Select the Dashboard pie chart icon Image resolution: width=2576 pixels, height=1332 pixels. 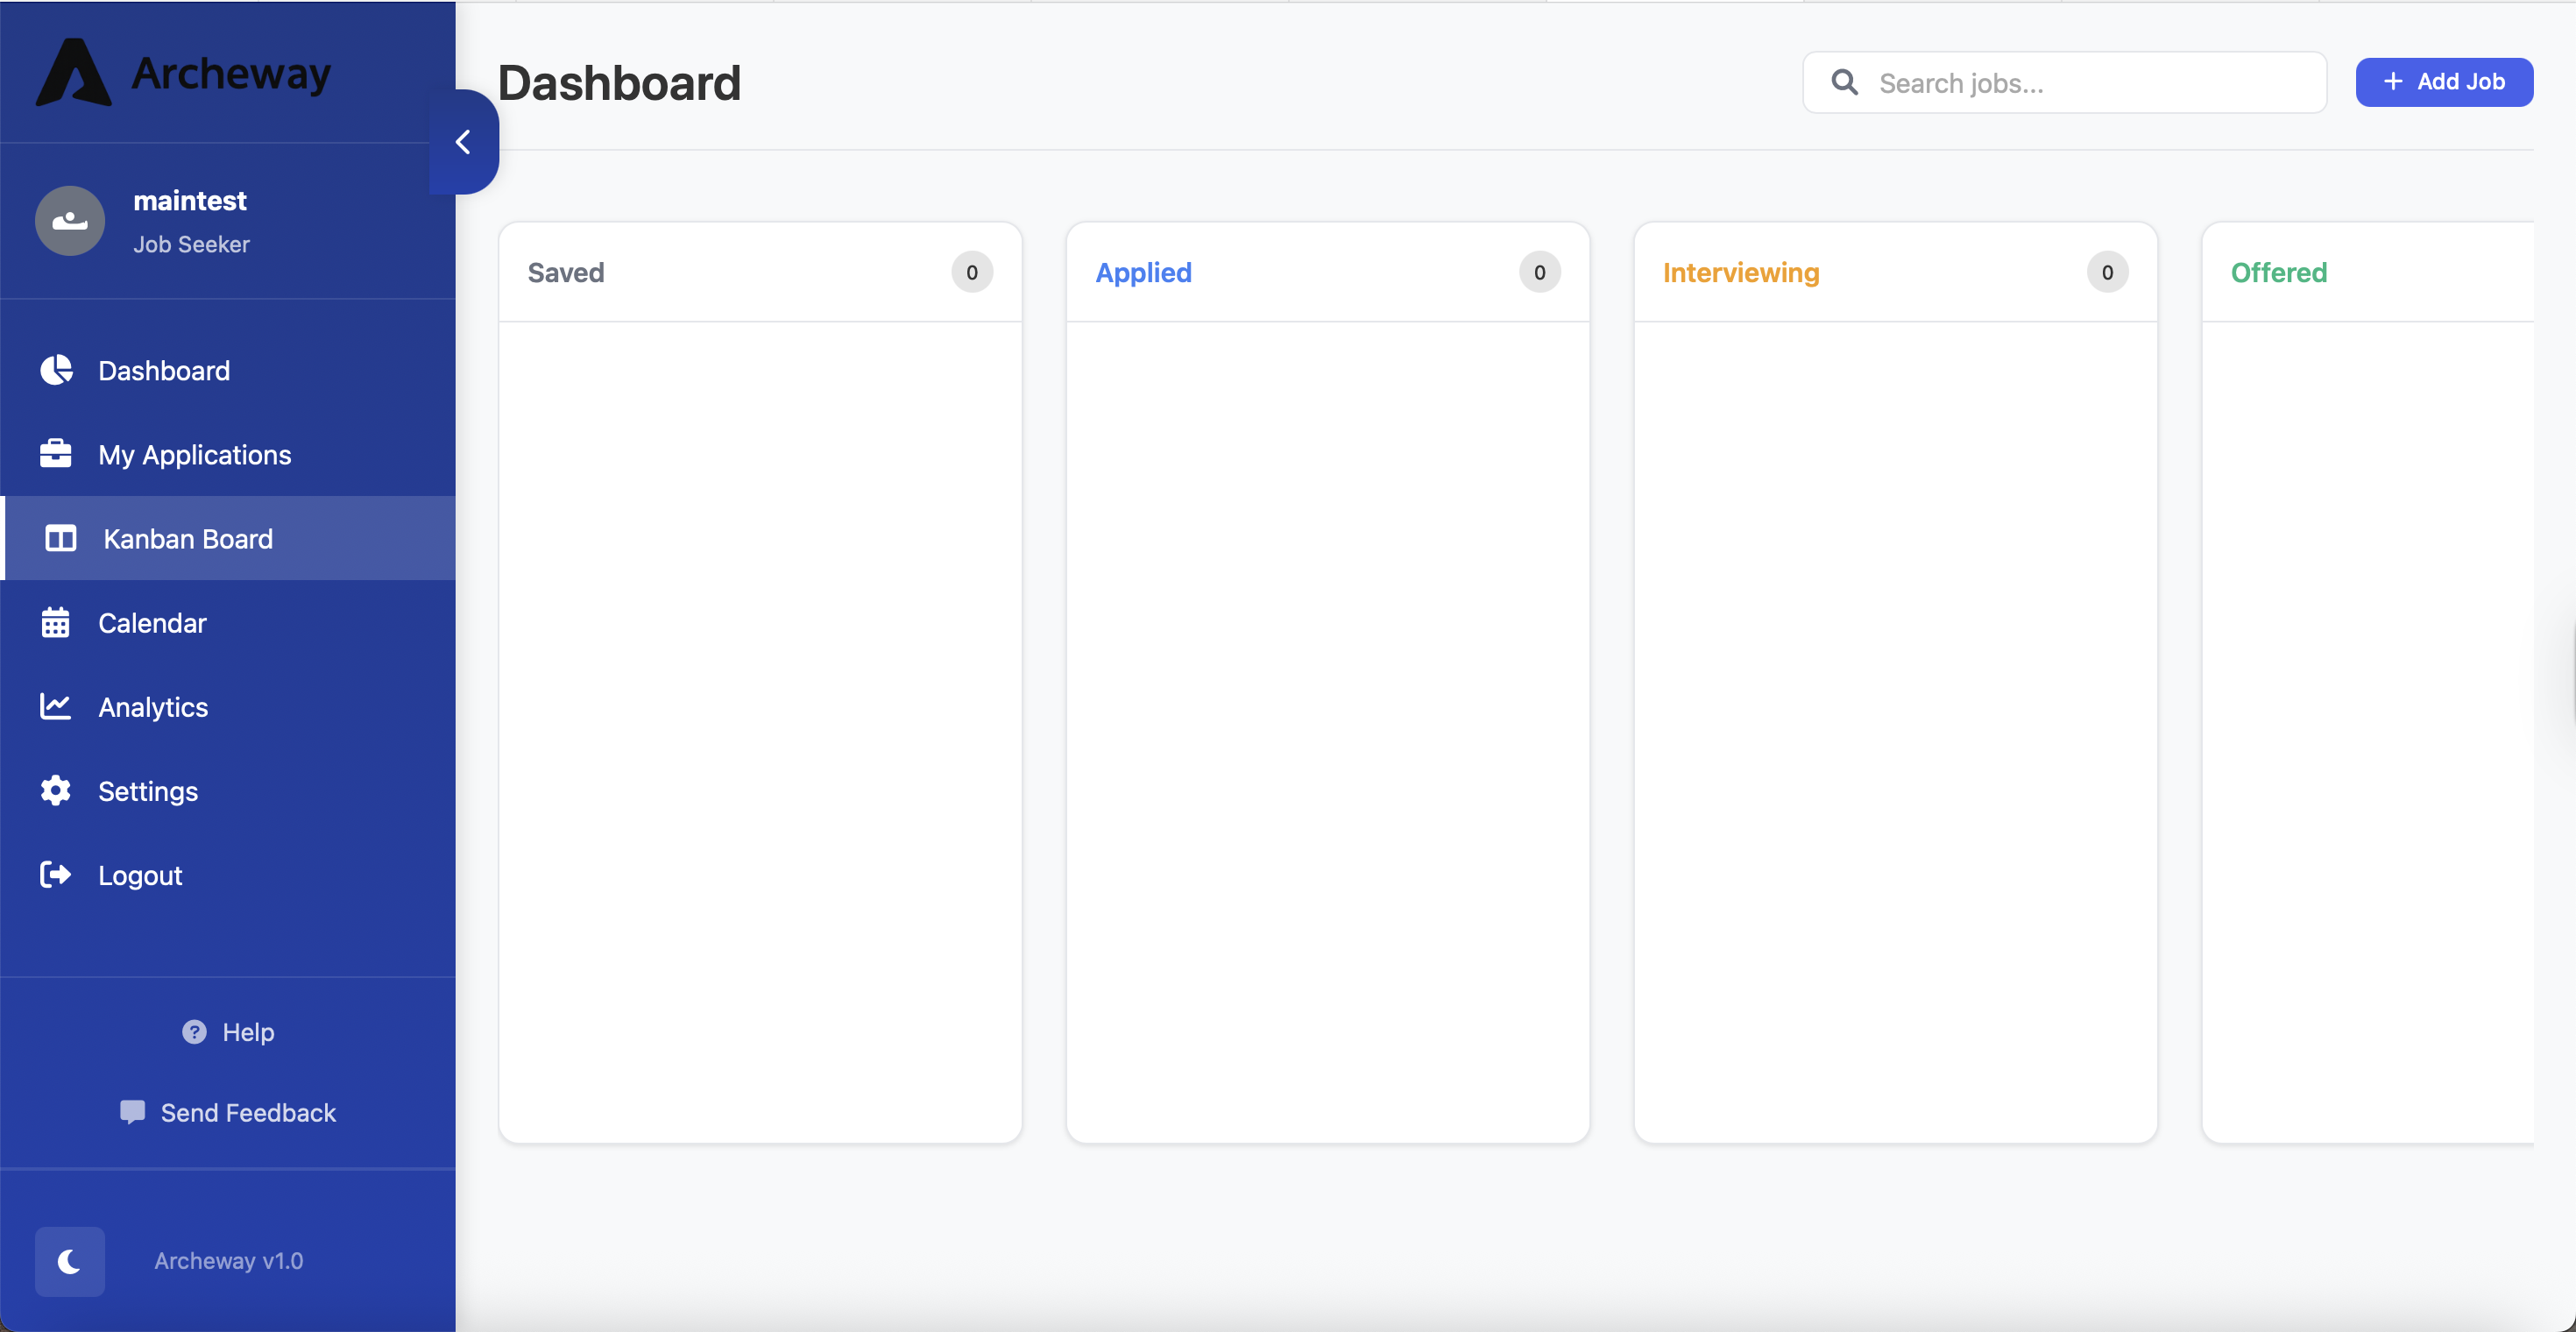click(55, 370)
